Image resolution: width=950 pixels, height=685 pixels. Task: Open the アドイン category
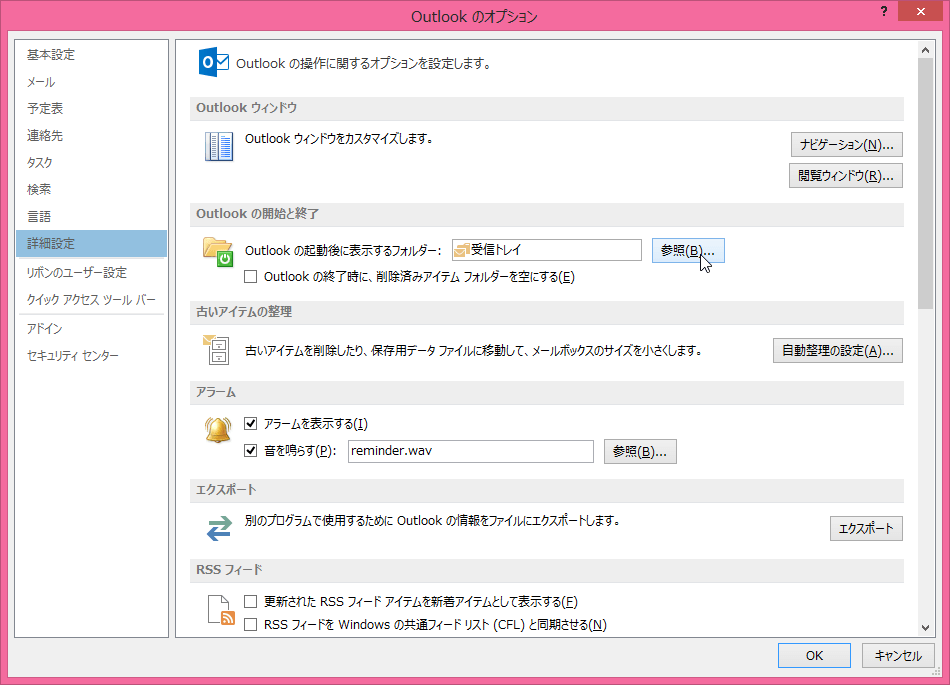pos(91,328)
